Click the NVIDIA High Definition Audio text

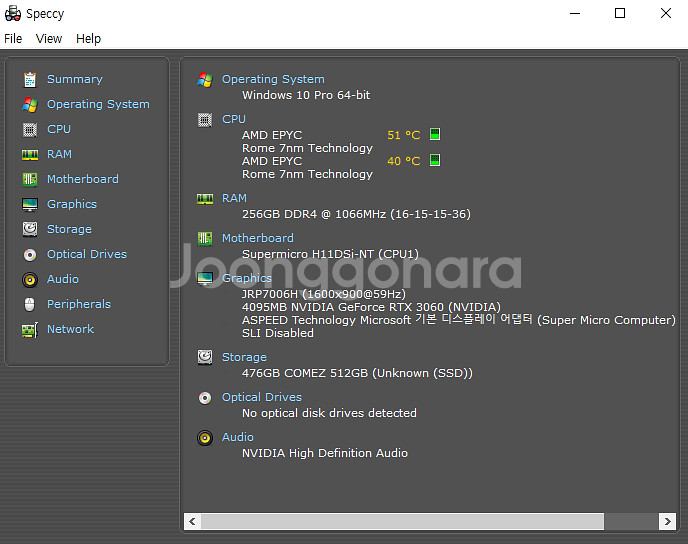tap(325, 453)
